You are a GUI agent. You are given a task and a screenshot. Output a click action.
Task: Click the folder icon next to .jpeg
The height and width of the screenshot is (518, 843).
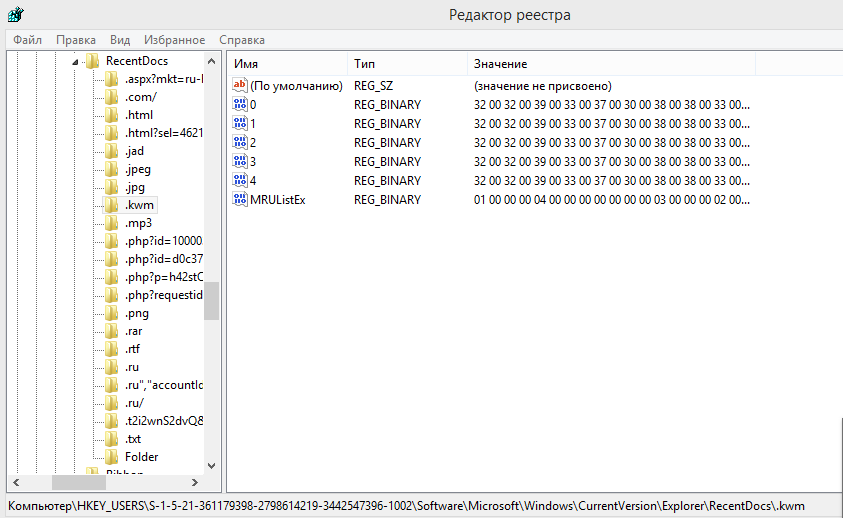click(111, 169)
